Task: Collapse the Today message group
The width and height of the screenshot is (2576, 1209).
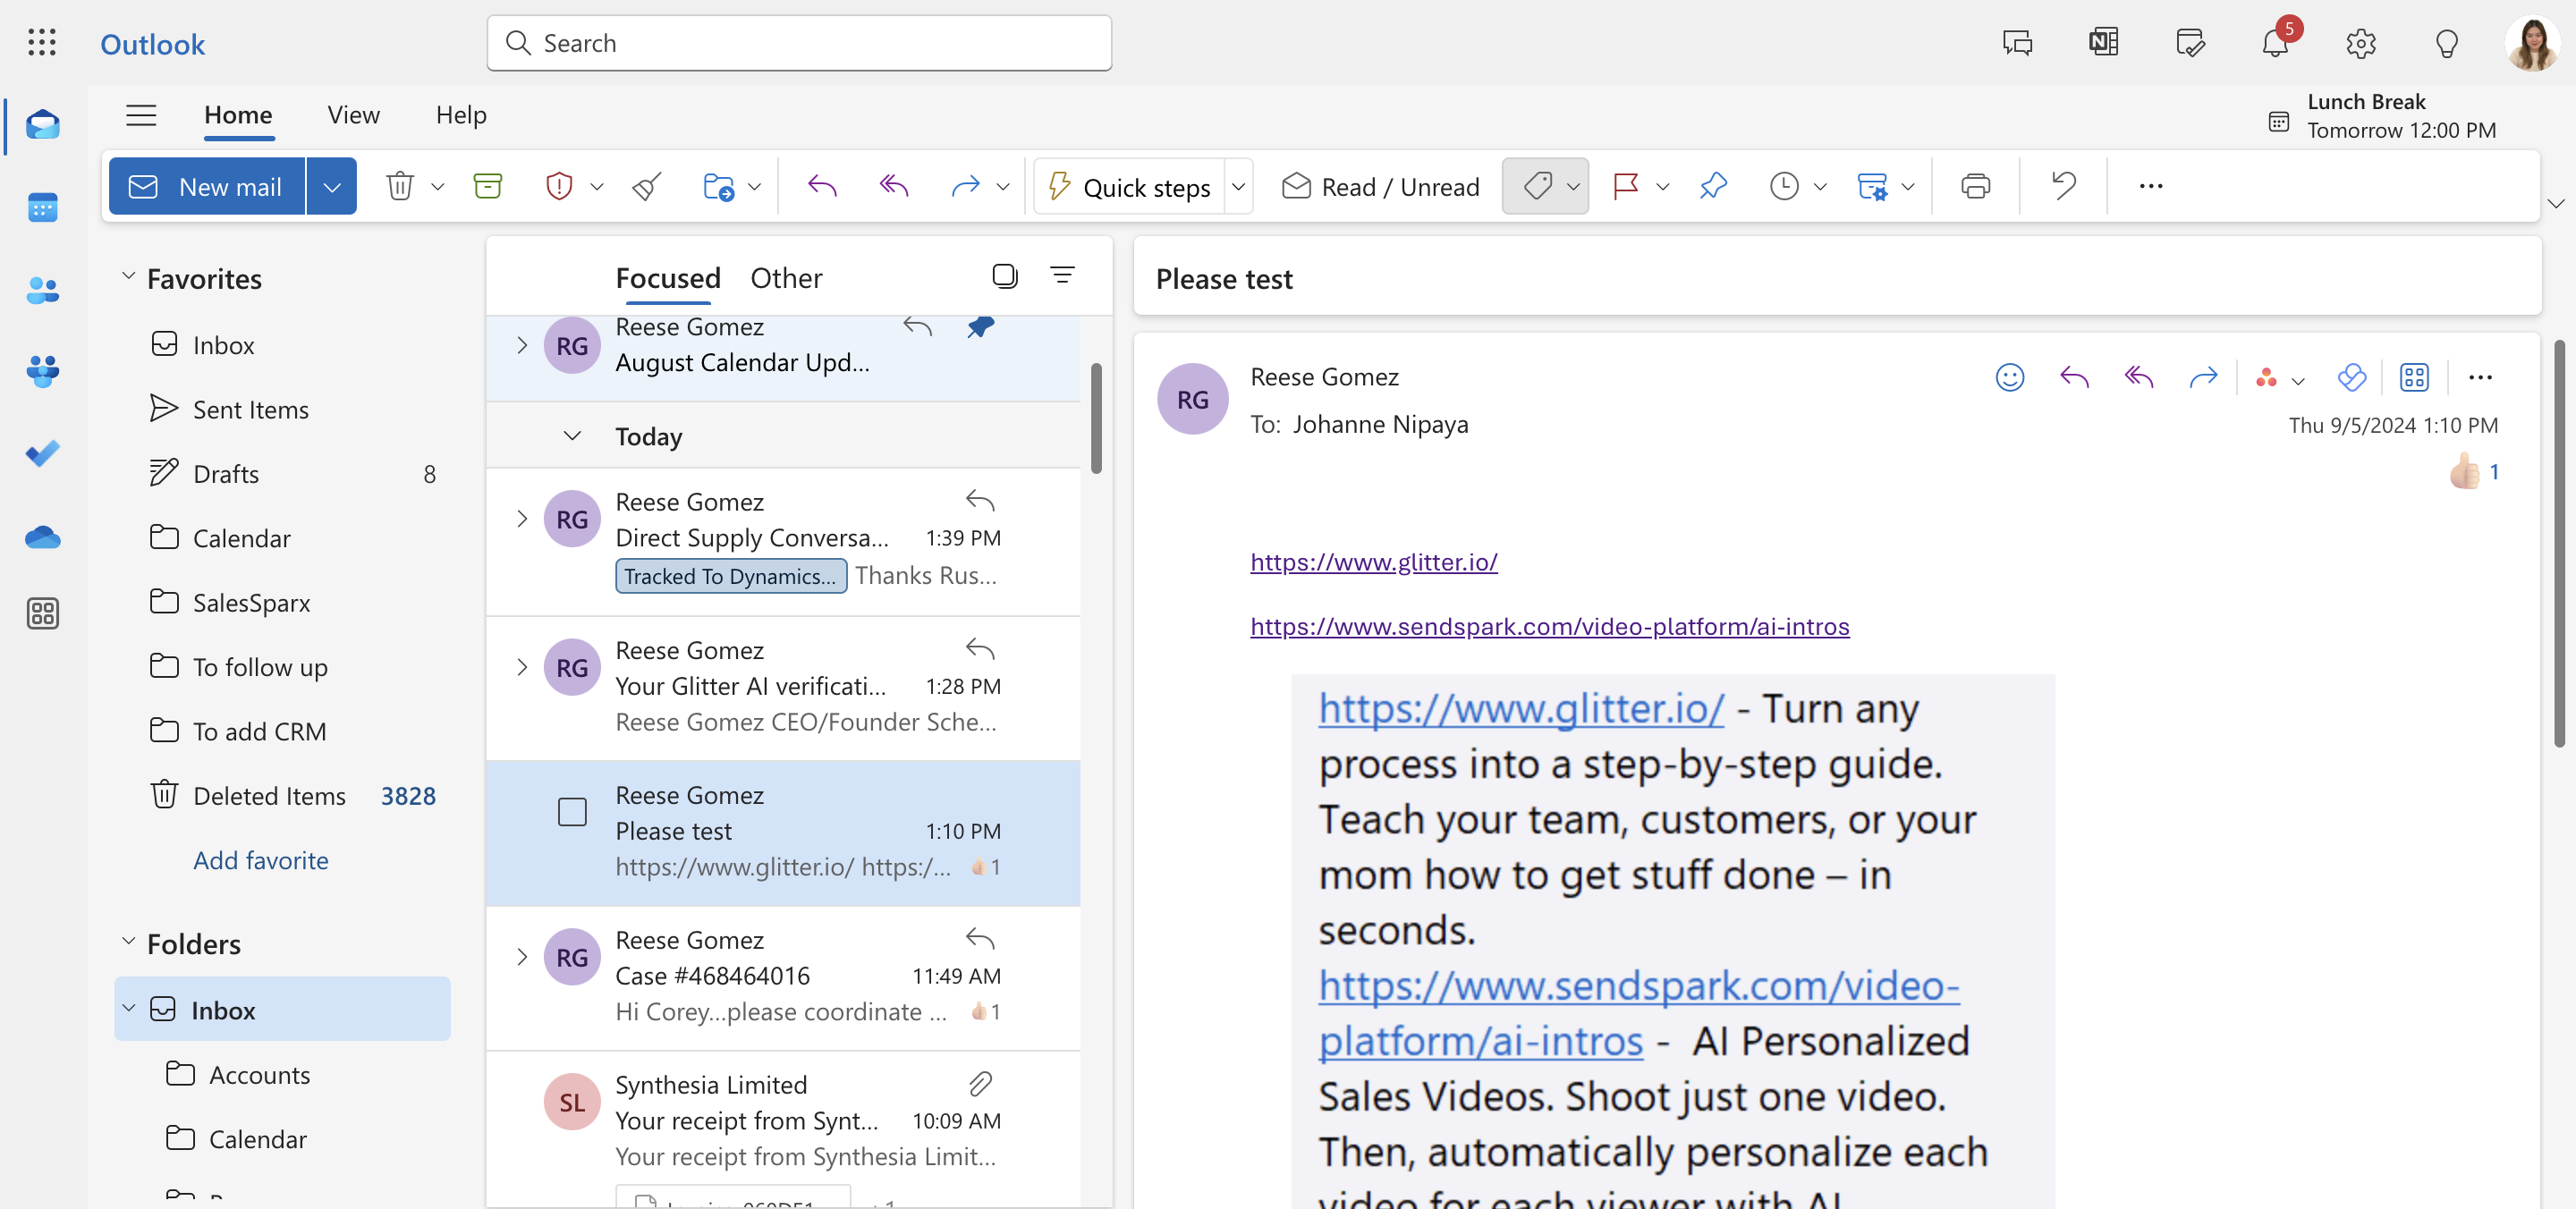Action: tap(572, 436)
